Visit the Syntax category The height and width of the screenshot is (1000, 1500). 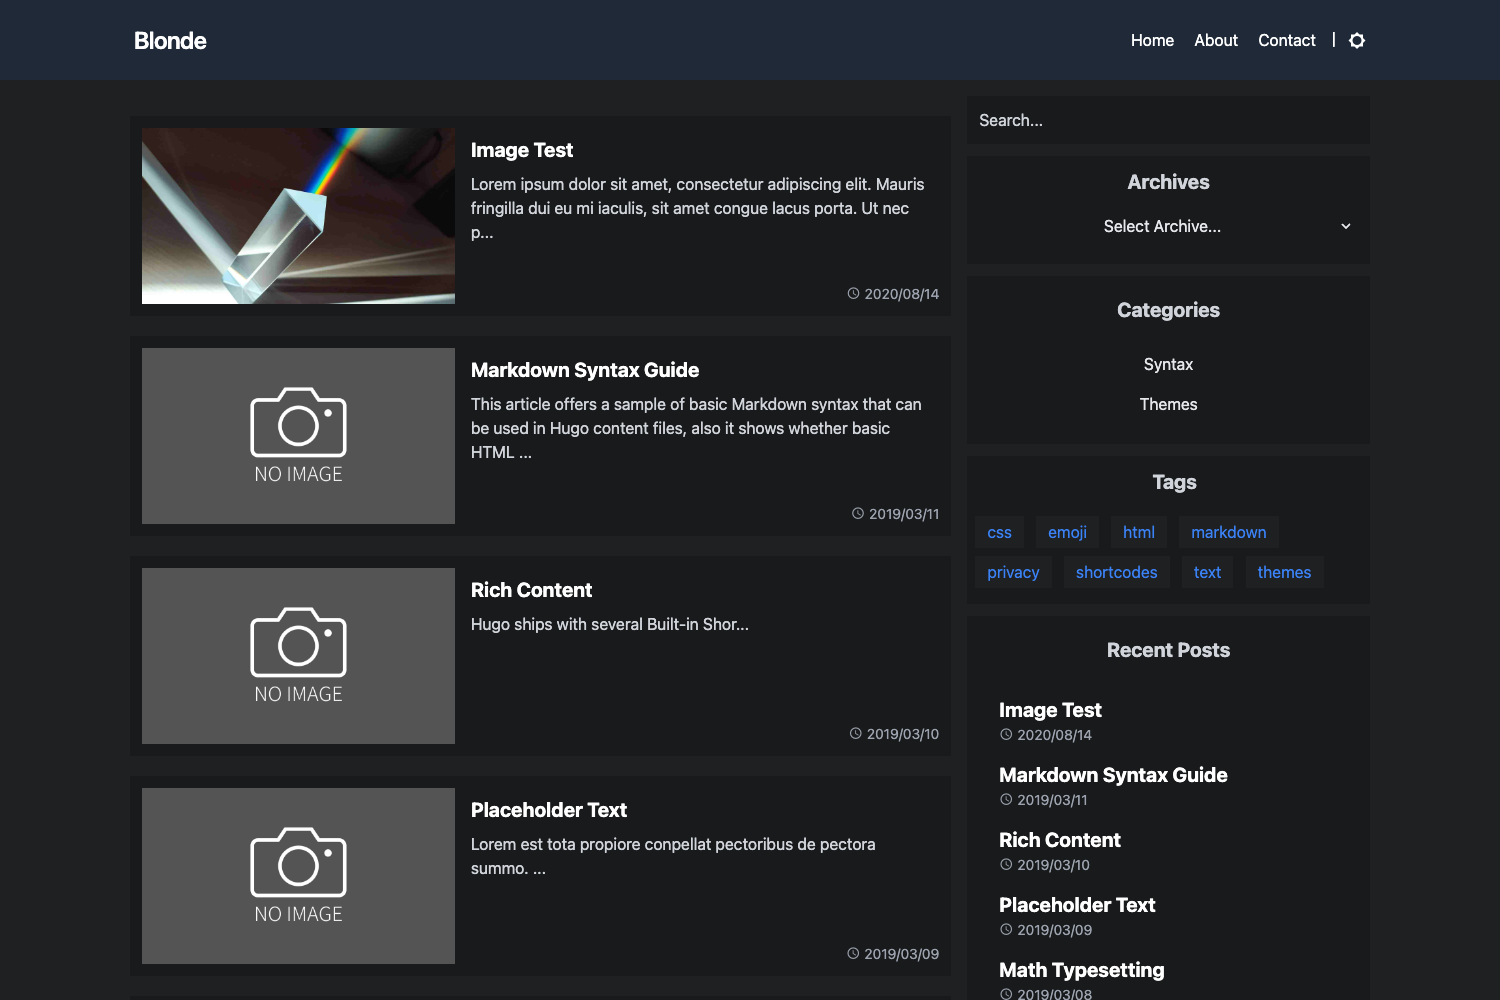(x=1168, y=364)
